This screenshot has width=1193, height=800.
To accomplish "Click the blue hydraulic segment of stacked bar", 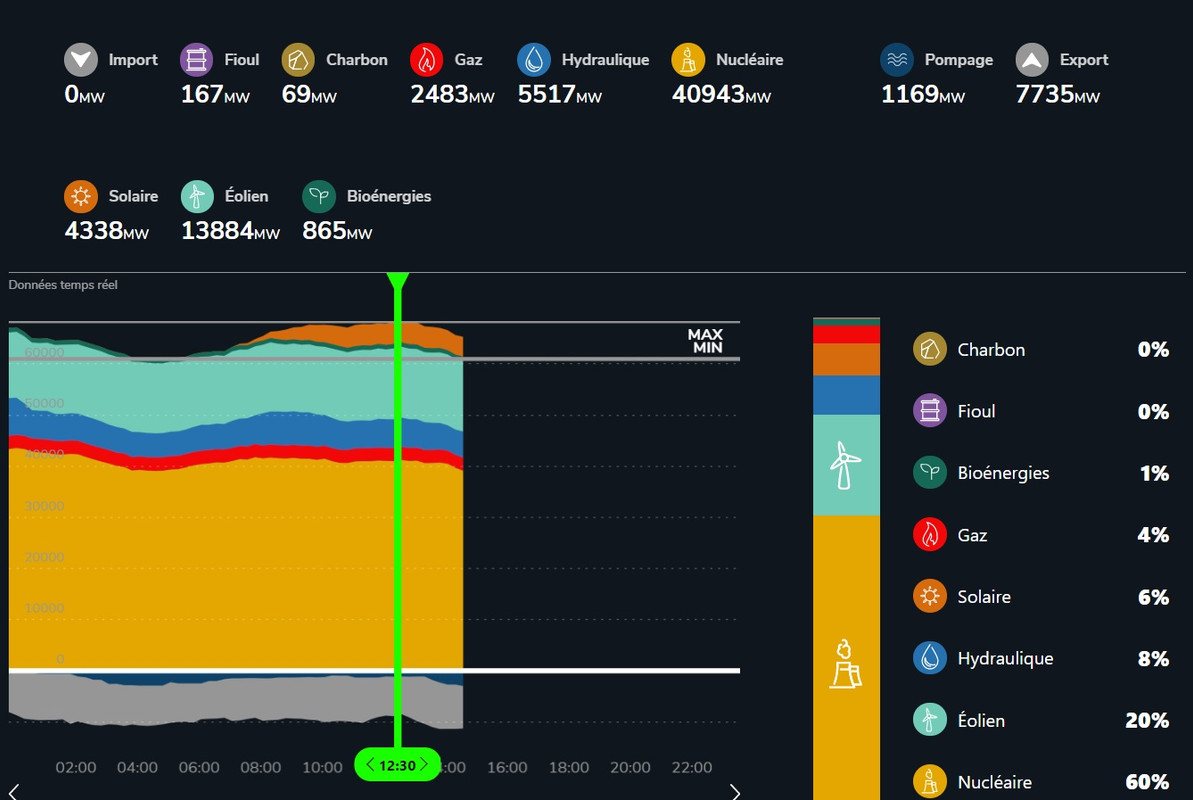I will (846, 395).
